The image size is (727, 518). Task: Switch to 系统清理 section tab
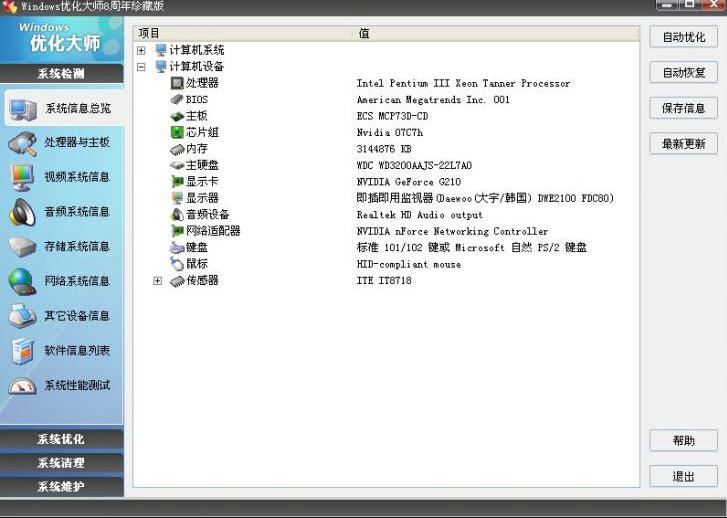pyautogui.click(x=61, y=463)
